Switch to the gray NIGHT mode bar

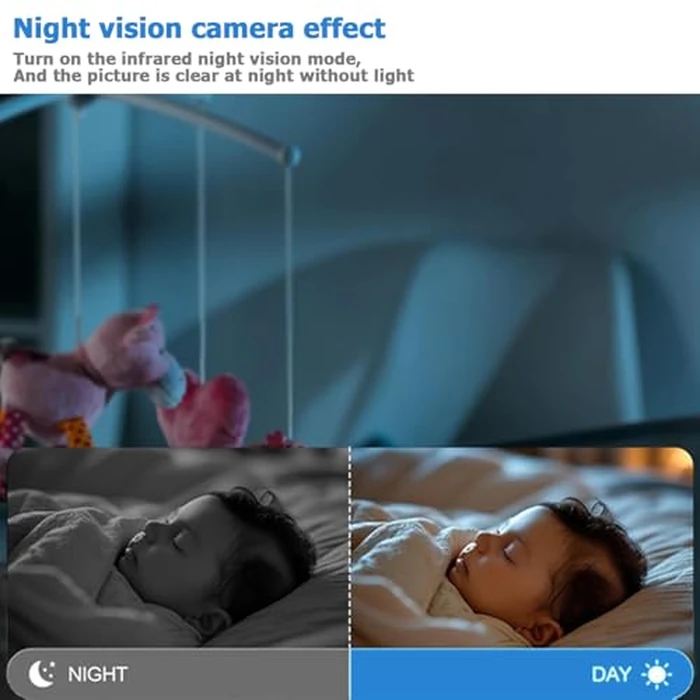178,674
